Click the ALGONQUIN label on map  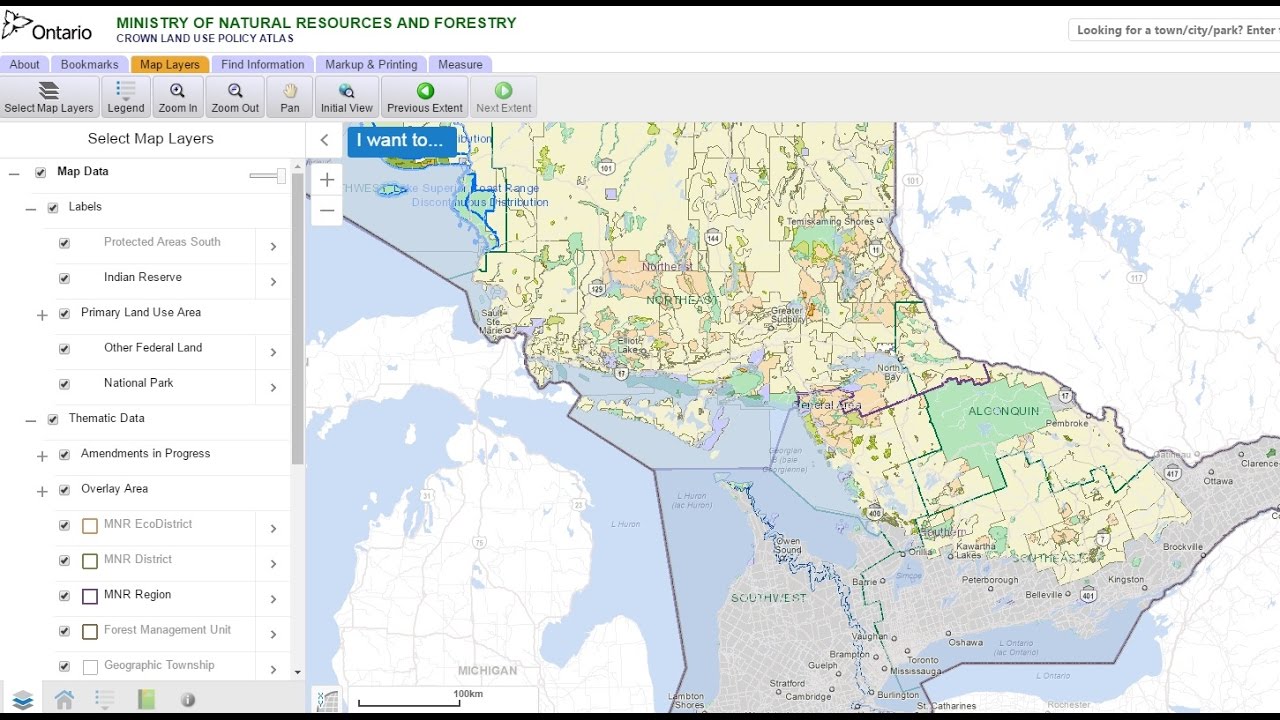click(1003, 411)
